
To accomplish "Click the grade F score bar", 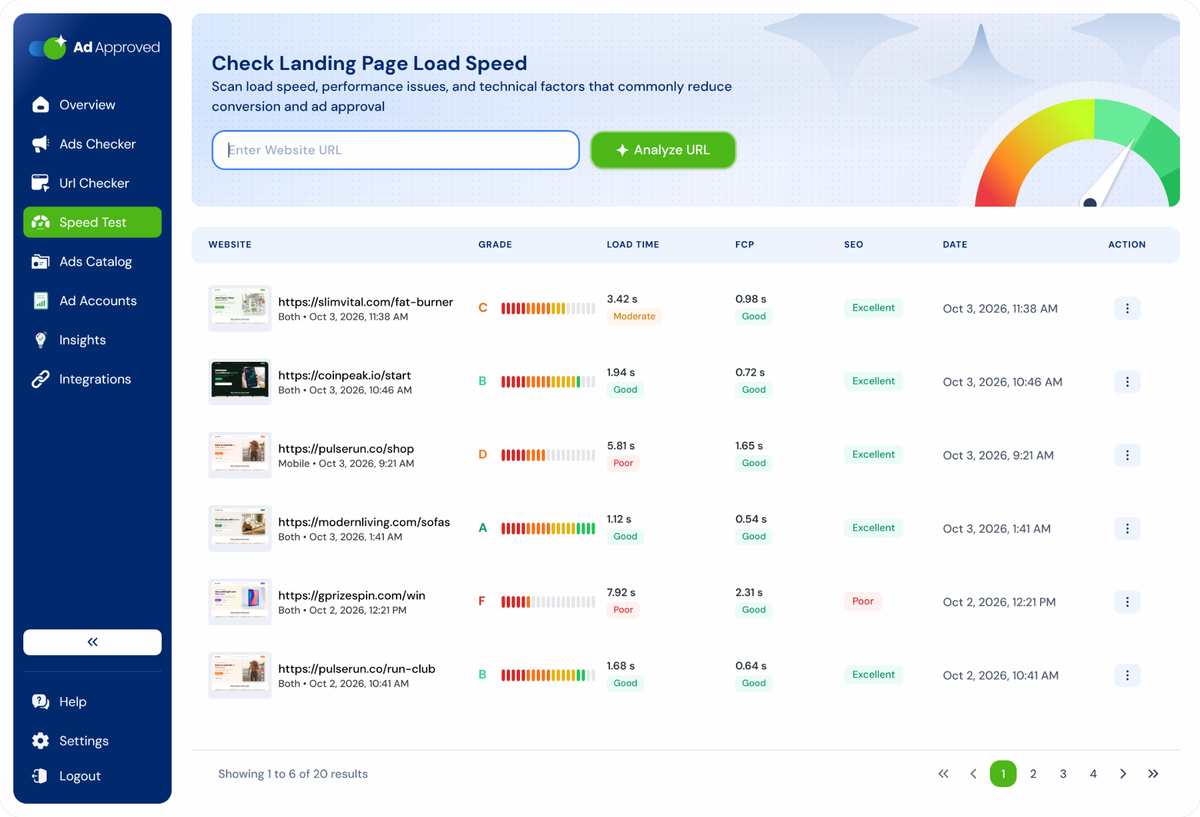I will (x=548, y=602).
